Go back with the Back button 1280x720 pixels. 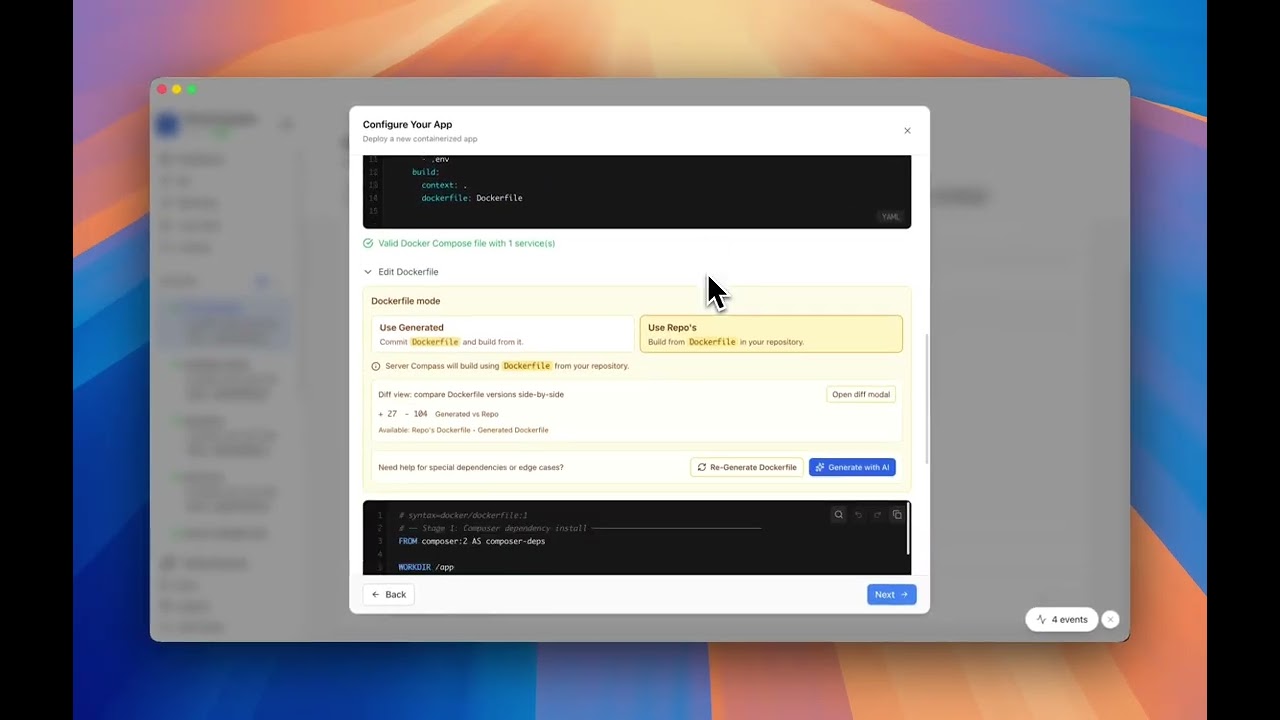tap(389, 594)
